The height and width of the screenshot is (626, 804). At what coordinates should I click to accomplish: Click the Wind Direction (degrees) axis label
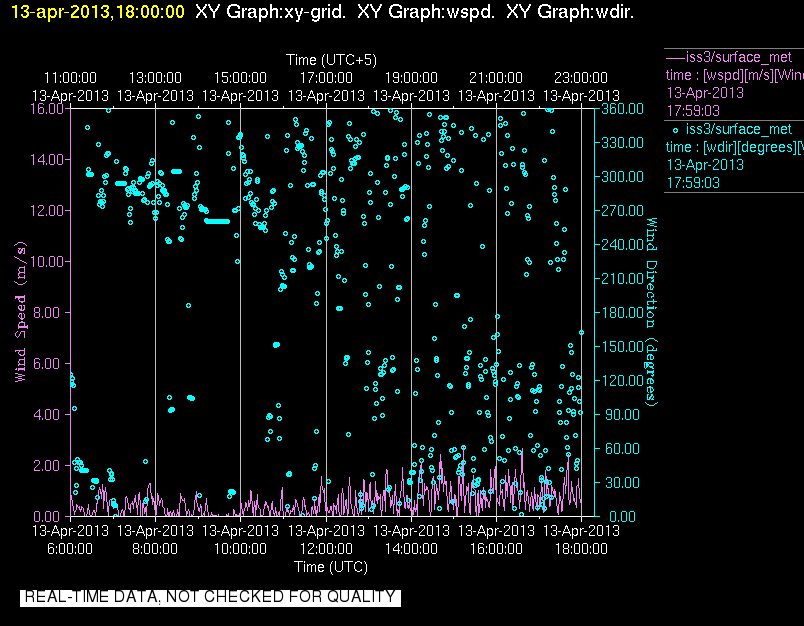651,312
